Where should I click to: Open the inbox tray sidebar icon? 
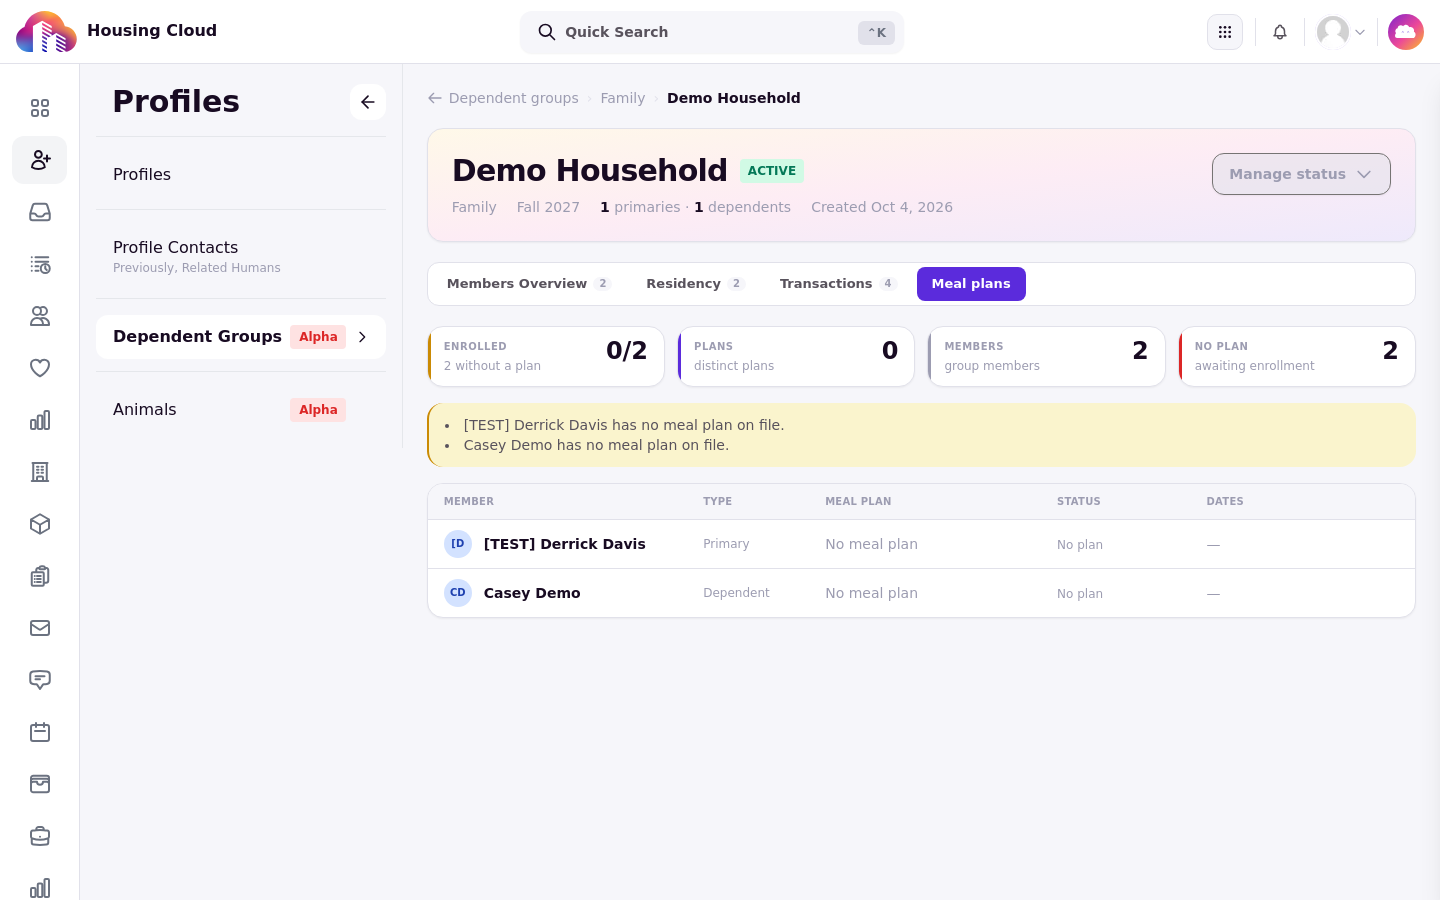(x=40, y=212)
